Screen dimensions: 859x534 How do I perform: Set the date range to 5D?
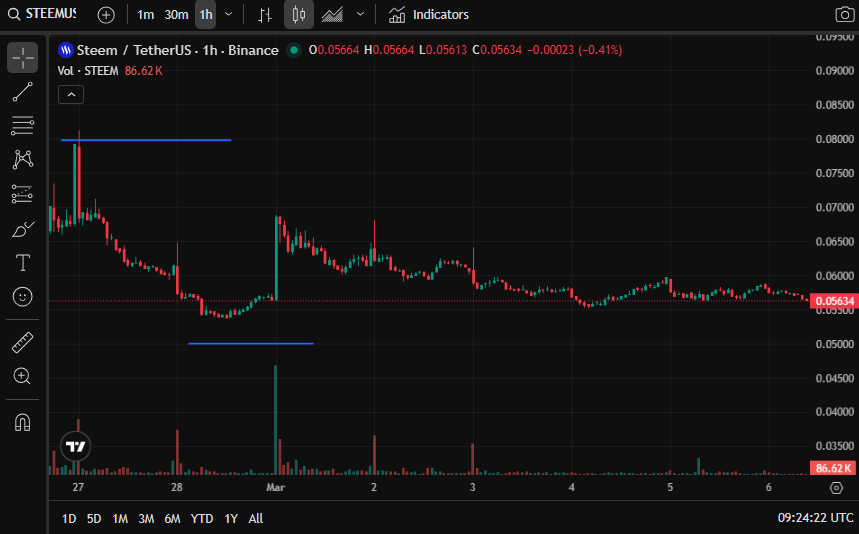pyautogui.click(x=94, y=519)
